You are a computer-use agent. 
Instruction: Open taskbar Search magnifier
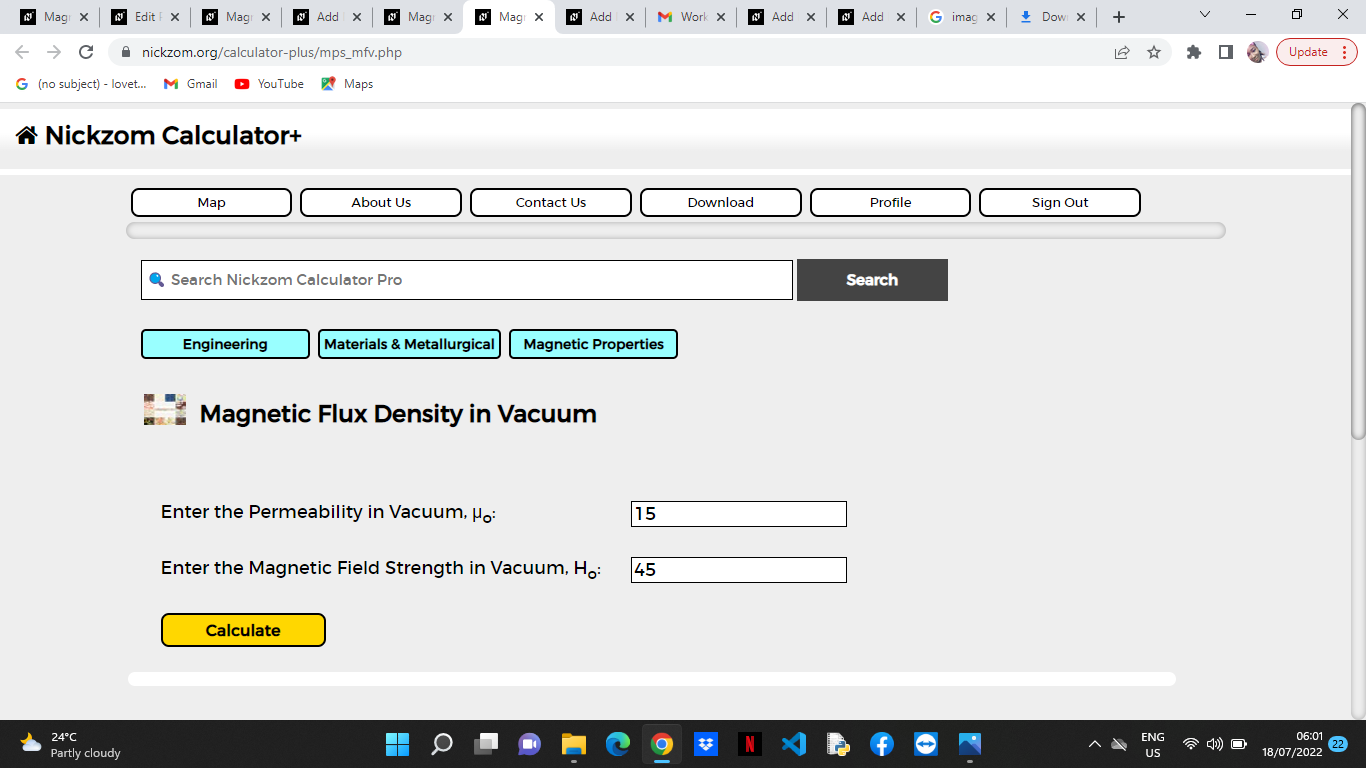442,744
